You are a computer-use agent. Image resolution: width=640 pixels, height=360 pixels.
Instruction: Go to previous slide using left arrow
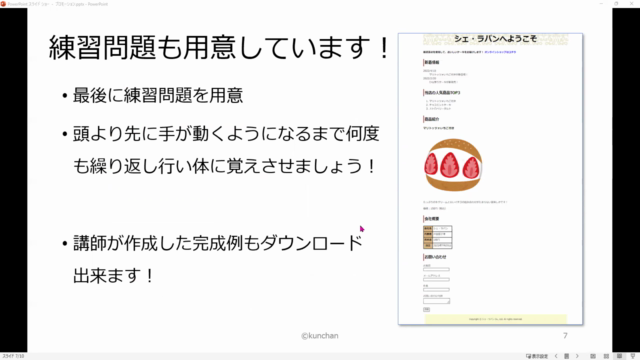click(x=556, y=356)
